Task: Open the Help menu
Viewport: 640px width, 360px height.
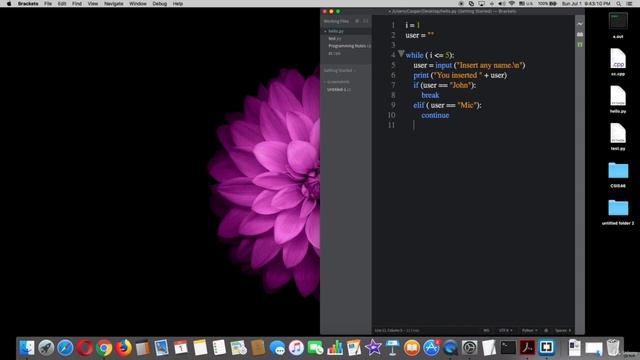Action: tap(178, 4)
